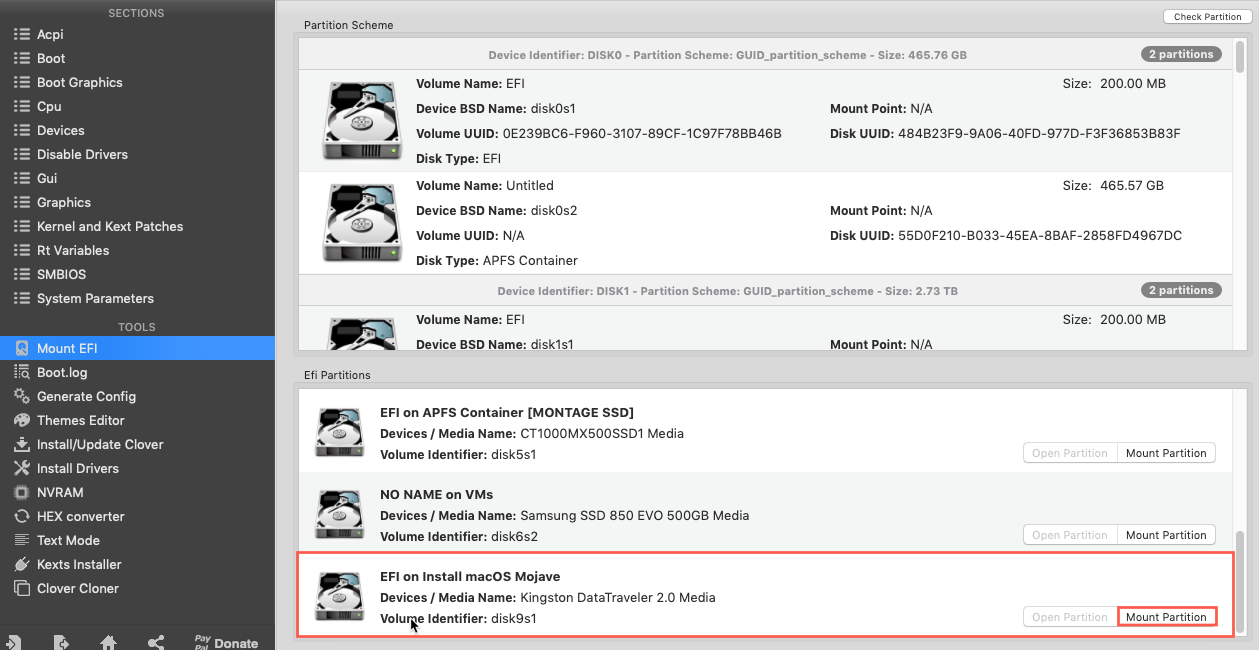Open the Kexts Installer tool
Image resolution: width=1259 pixels, height=650 pixels.
[137, 564]
